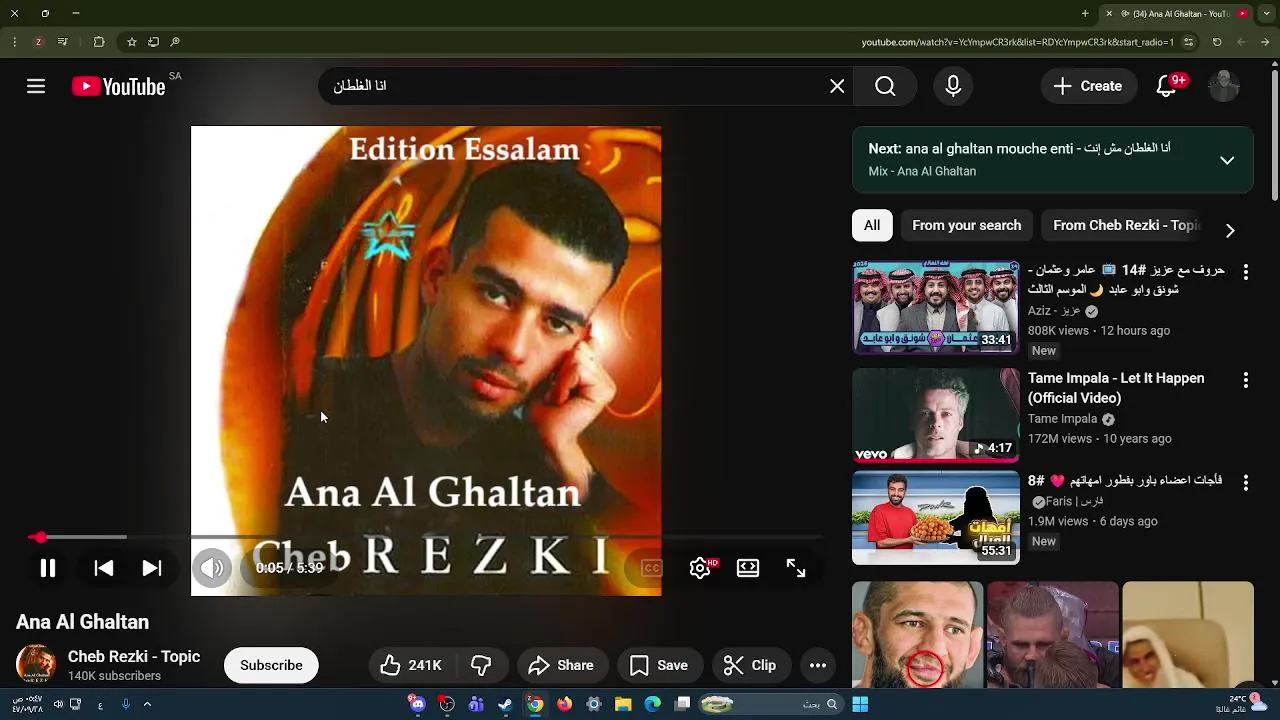The image size is (1280, 720).
Task: Play Tame Impala - Let It Happen thumbnail
Action: (x=936, y=415)
